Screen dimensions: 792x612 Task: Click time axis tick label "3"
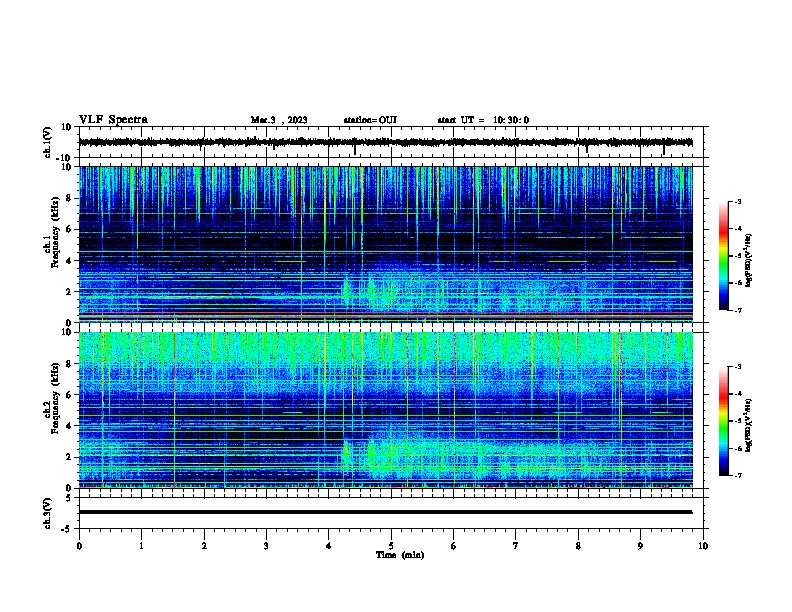tap(266, 546)
